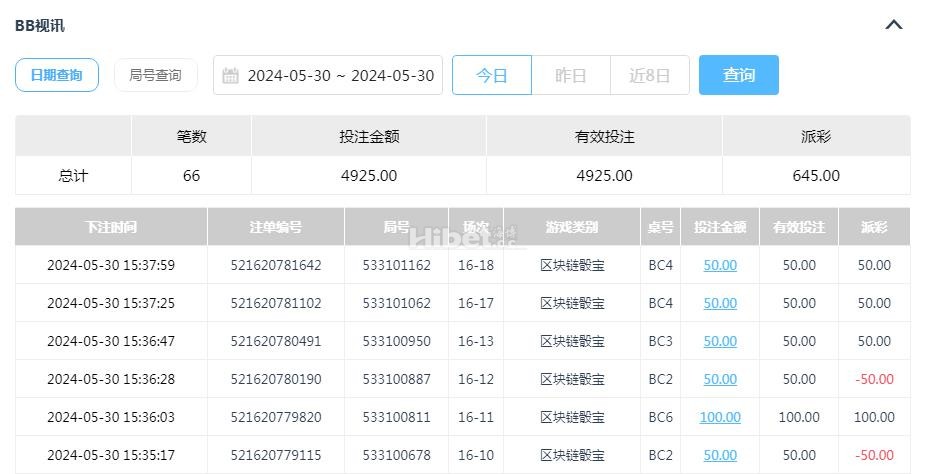Click the BB视讯 section title
The width and height of the screenshot is (938, 474).
39,26
